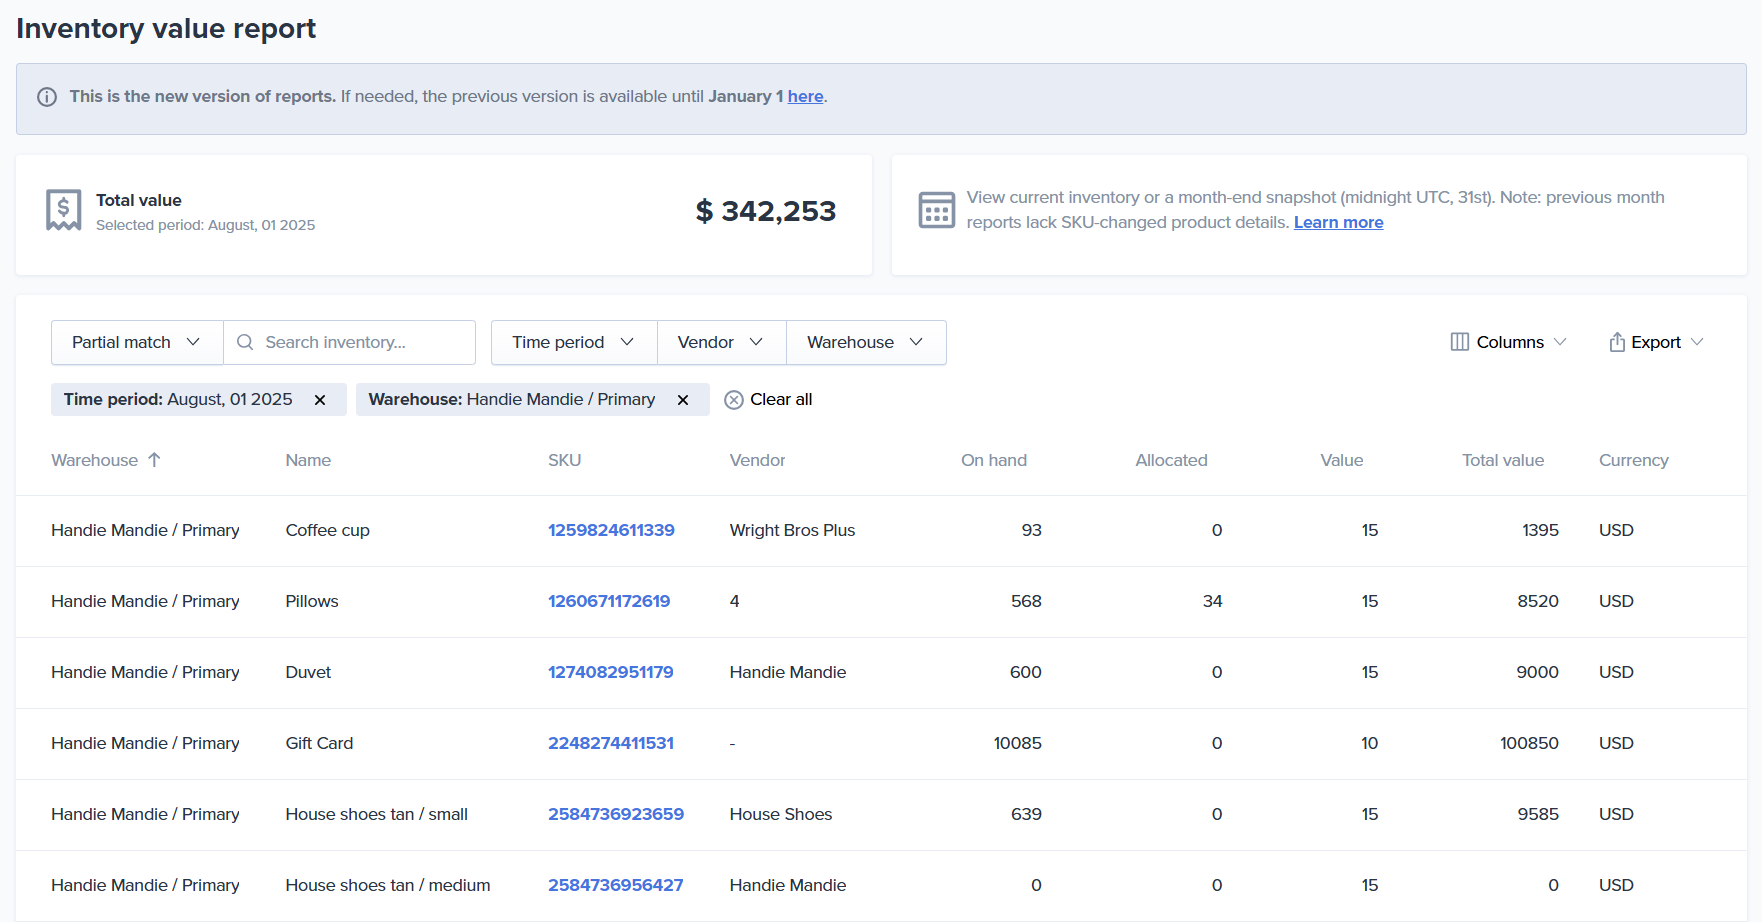Open the Vendor filter dropdown
Screen dimensions: 1762x922
(720, 342)
